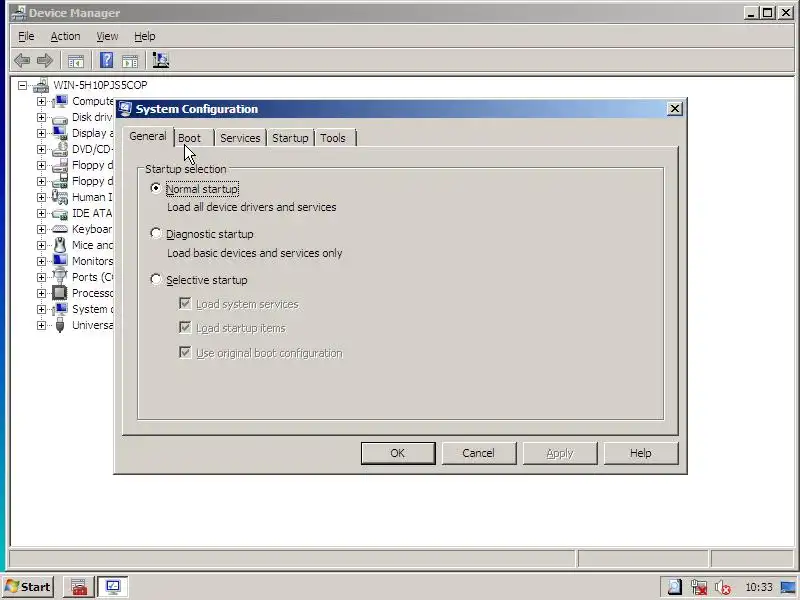Toggle the Show/Hide Console Tree toolbar icon
The image size is (800, 600).
tap(76, 61)
